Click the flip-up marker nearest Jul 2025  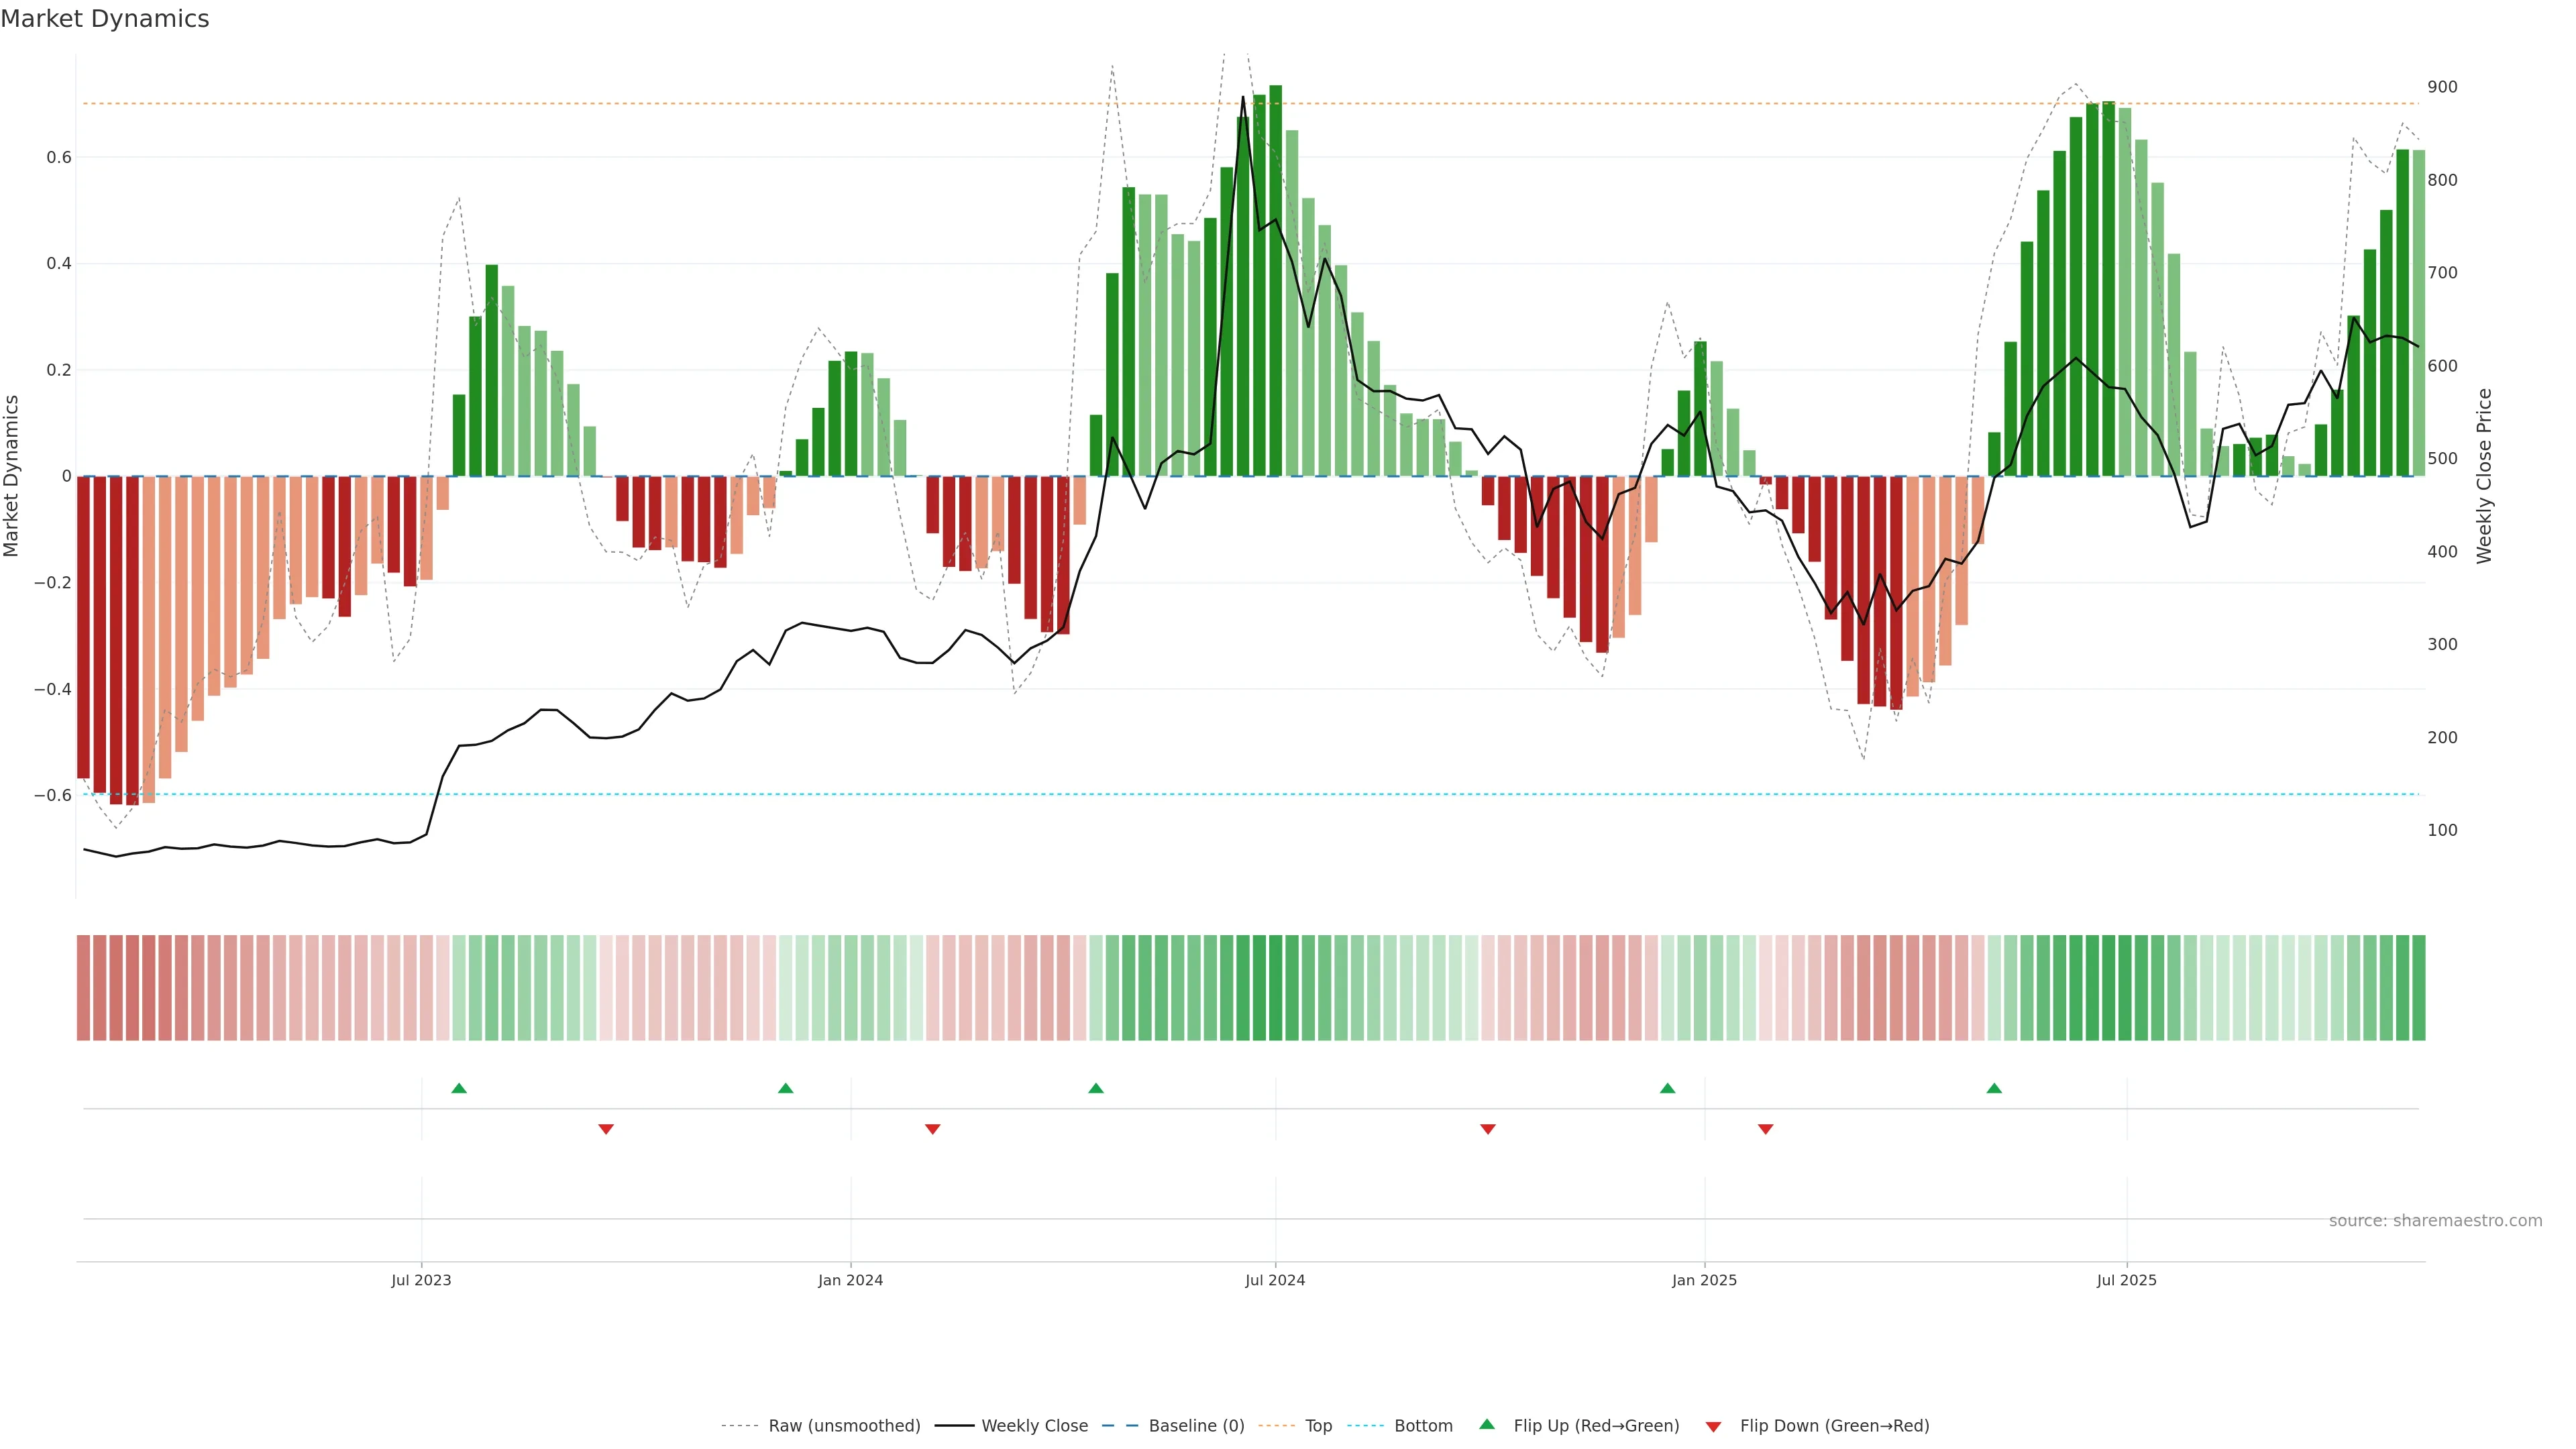[x=1994, y=1088]
